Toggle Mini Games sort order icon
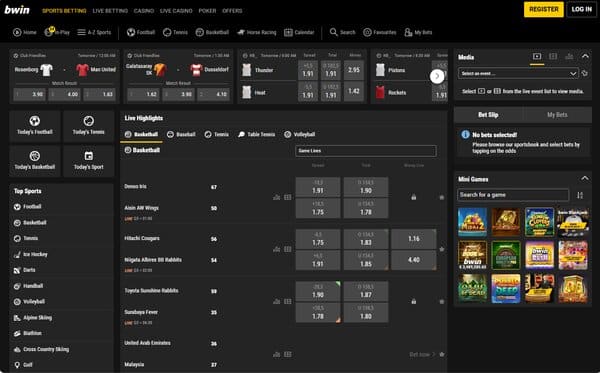Image resolution: width=600 pixels, height=373 pixels. (580, 195)
